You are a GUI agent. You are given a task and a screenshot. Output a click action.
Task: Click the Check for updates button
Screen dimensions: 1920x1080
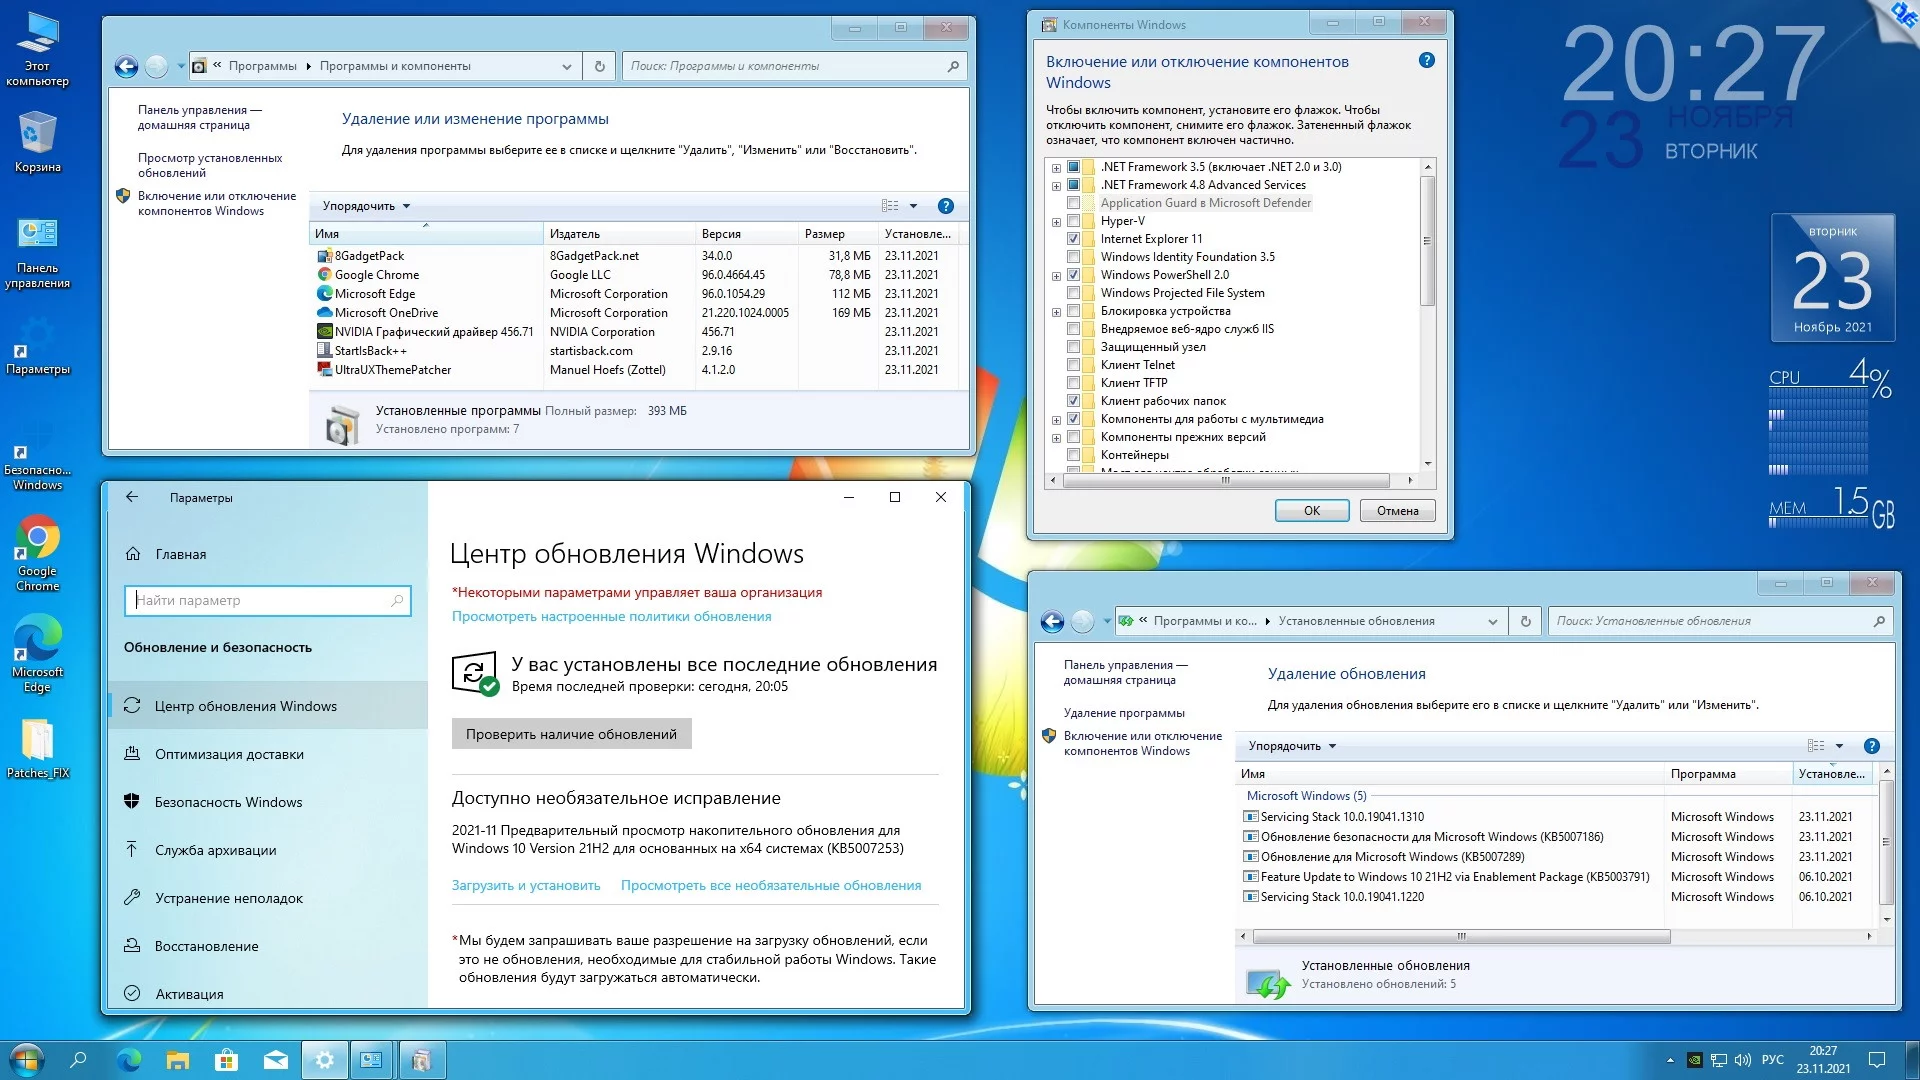(x=571, y=734)
